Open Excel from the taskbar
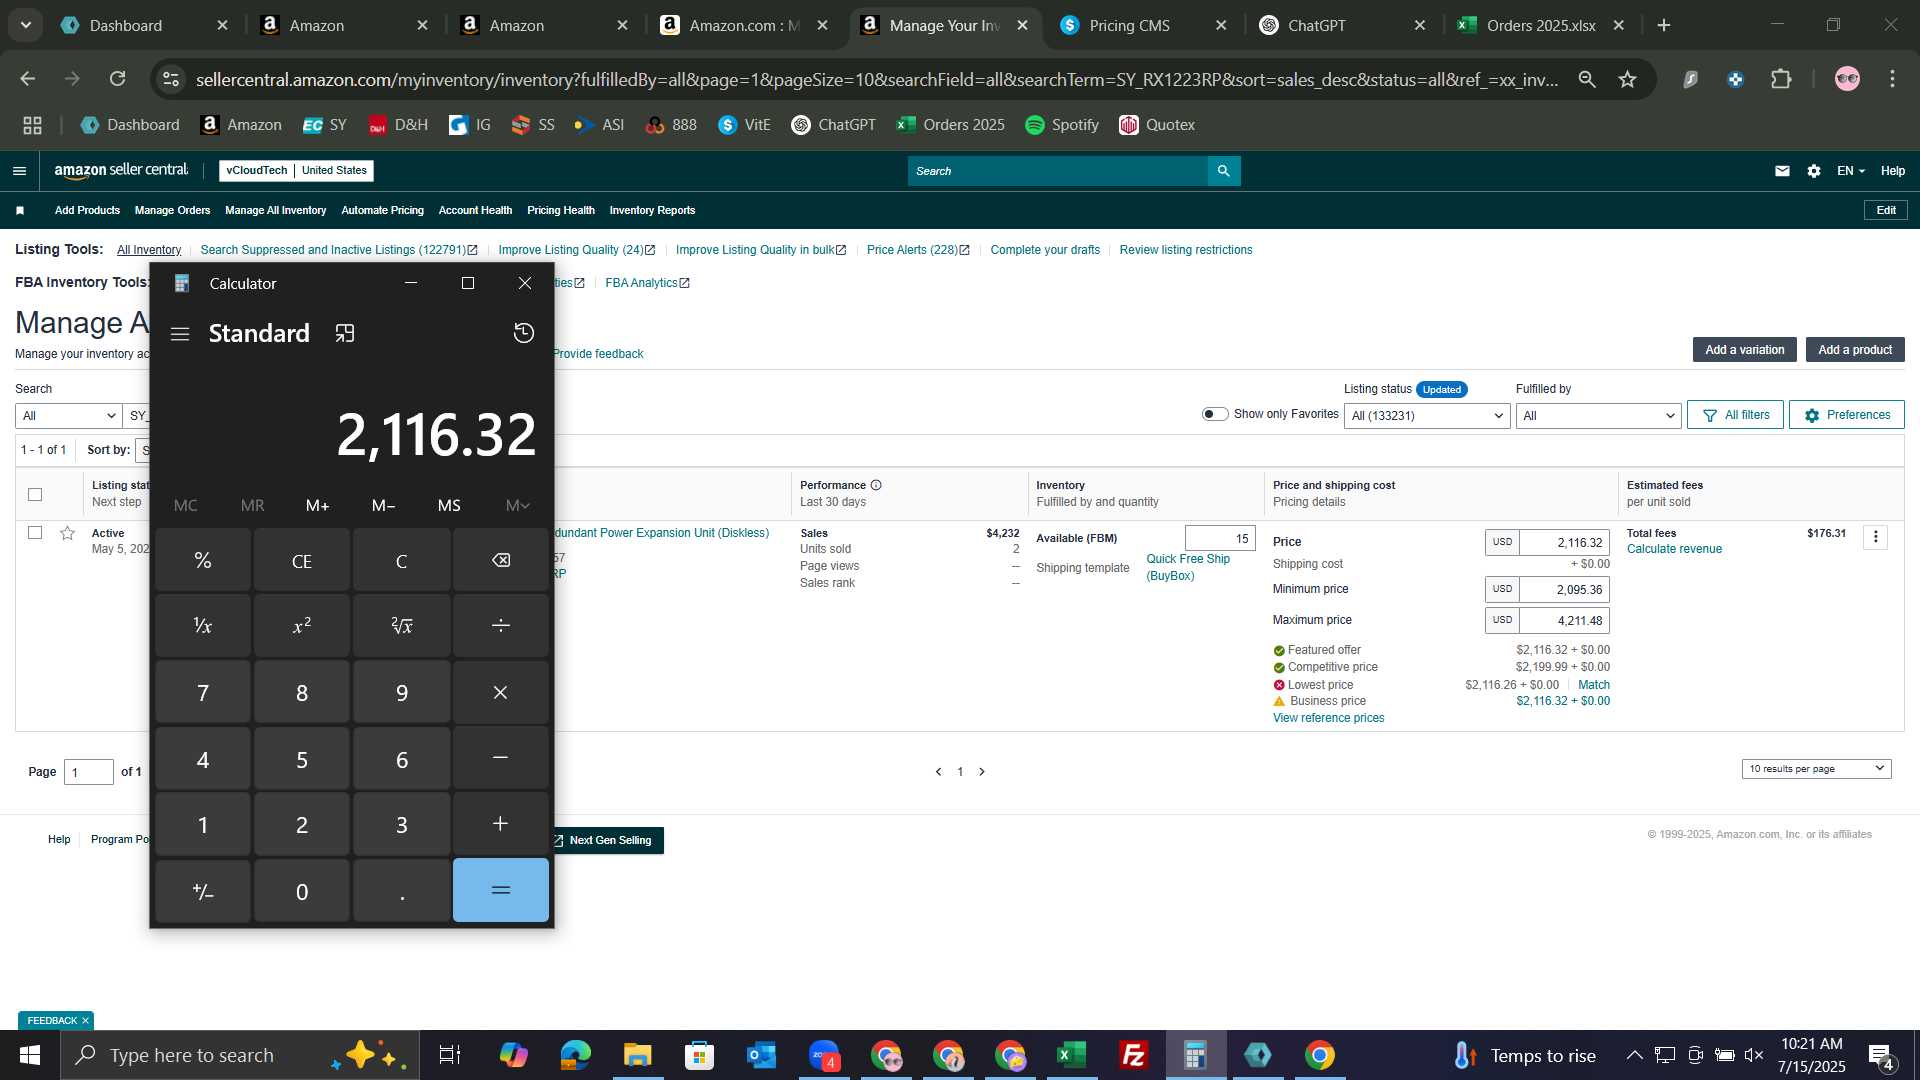 click(1072, 1055)
